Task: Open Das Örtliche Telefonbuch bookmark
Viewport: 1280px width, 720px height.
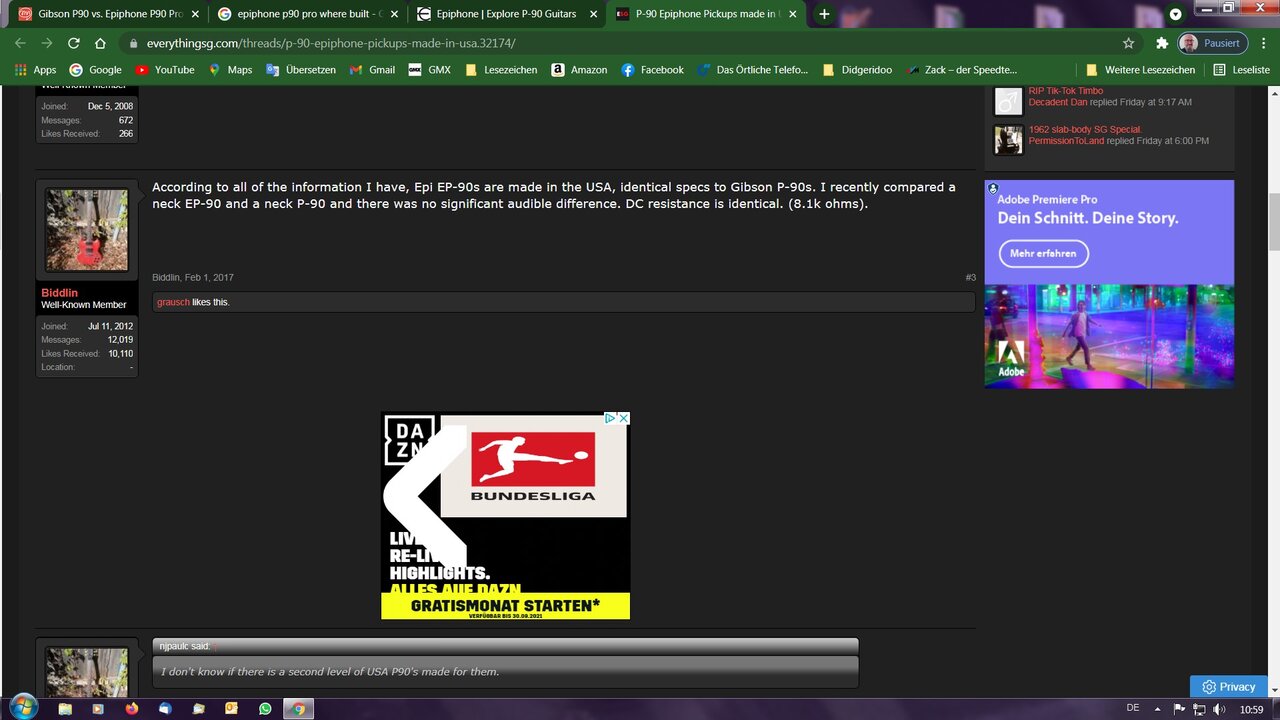Action: point(752,70)
